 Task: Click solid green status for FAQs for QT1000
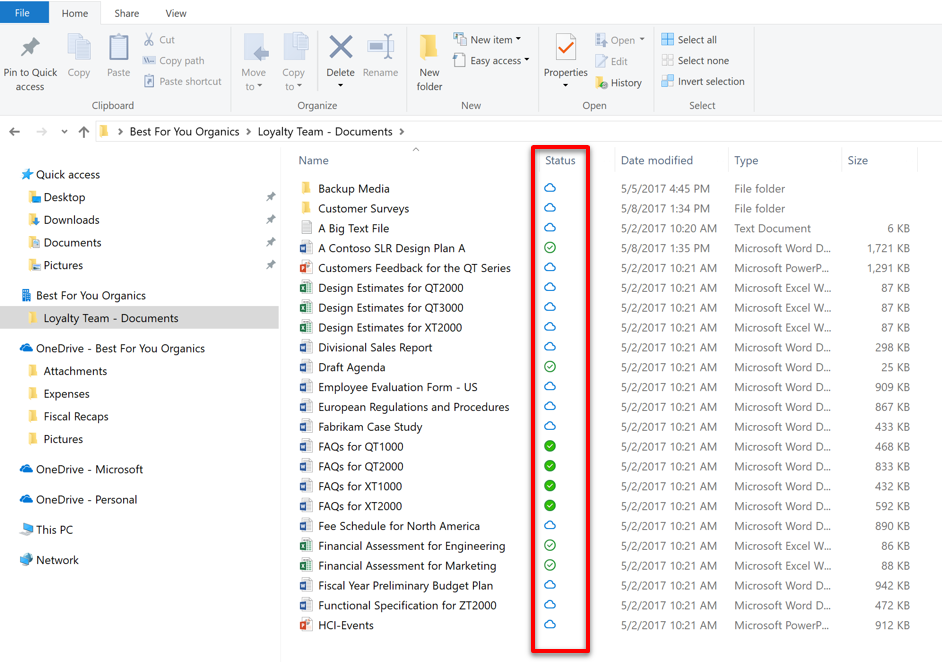click(x=550, y=446)
